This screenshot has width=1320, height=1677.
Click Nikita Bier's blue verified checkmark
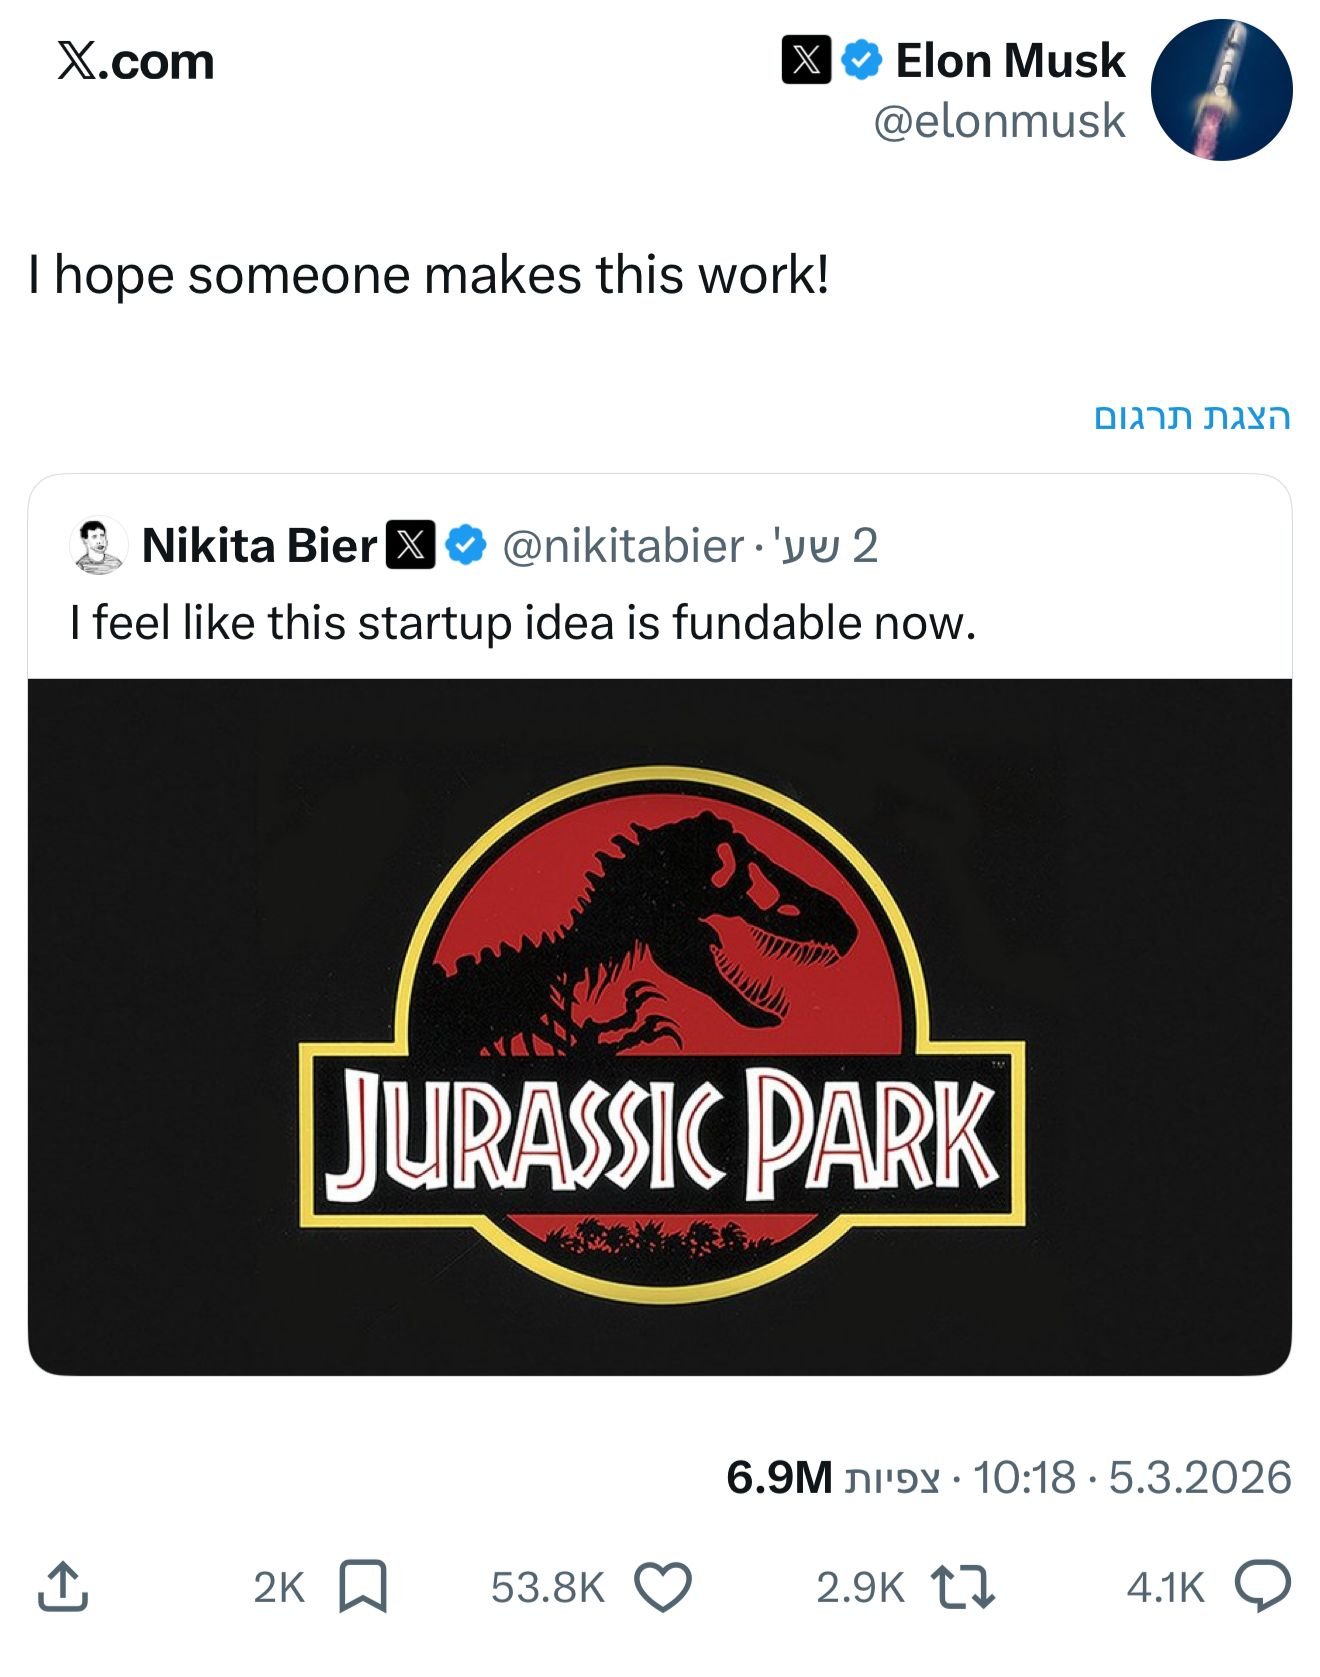(465, 546)
